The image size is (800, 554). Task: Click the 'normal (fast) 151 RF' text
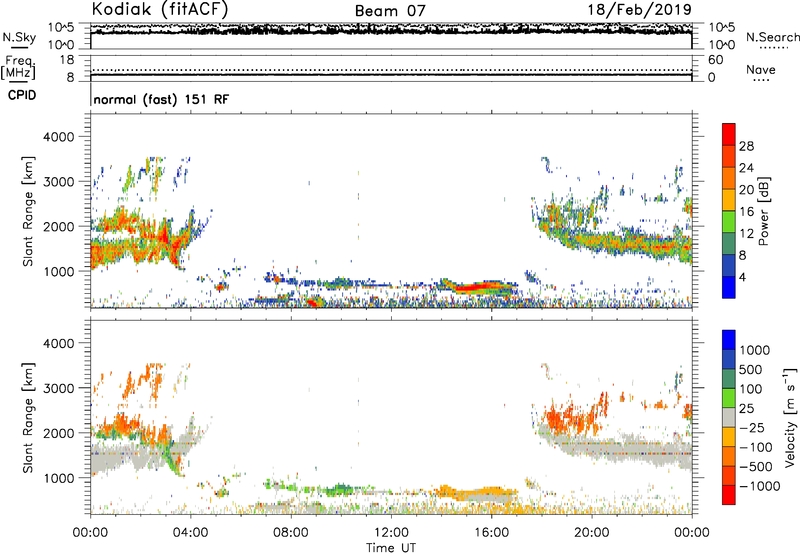pos(161,100)
